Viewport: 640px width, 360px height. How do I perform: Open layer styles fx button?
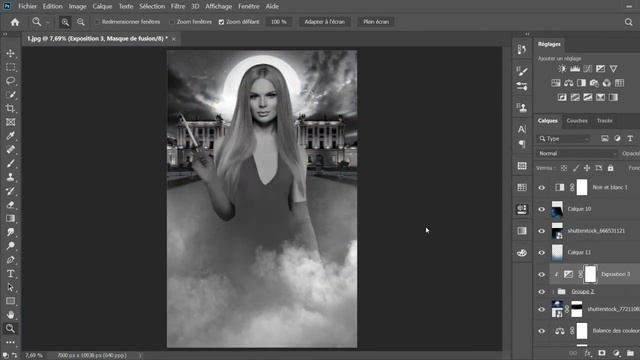click(x=587, y=353)
